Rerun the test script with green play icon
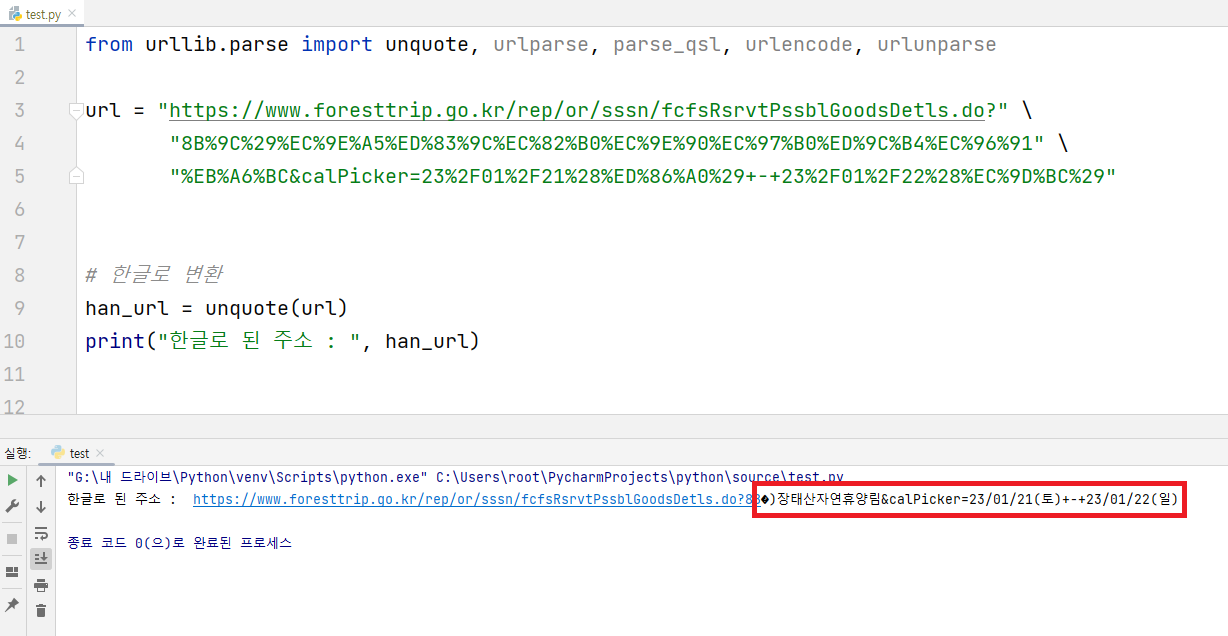 [x=12, y=480]
